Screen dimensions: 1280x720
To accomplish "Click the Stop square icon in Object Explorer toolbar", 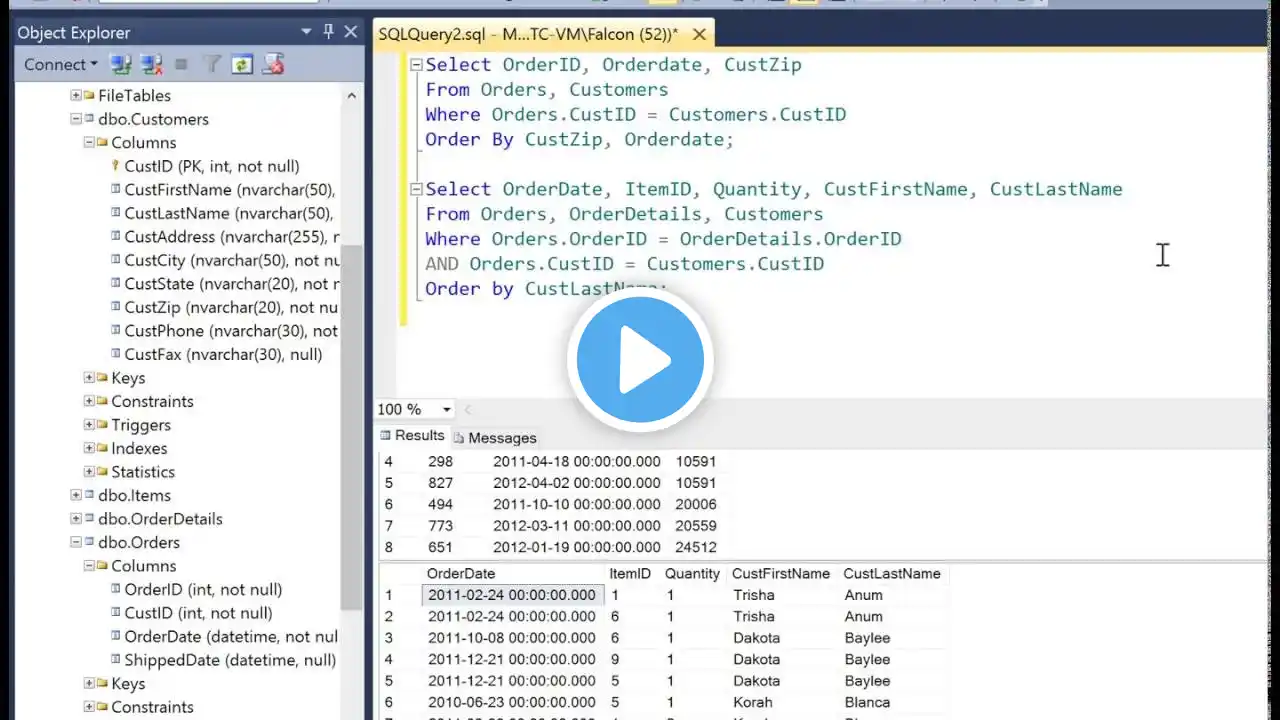I will point(181,65).
